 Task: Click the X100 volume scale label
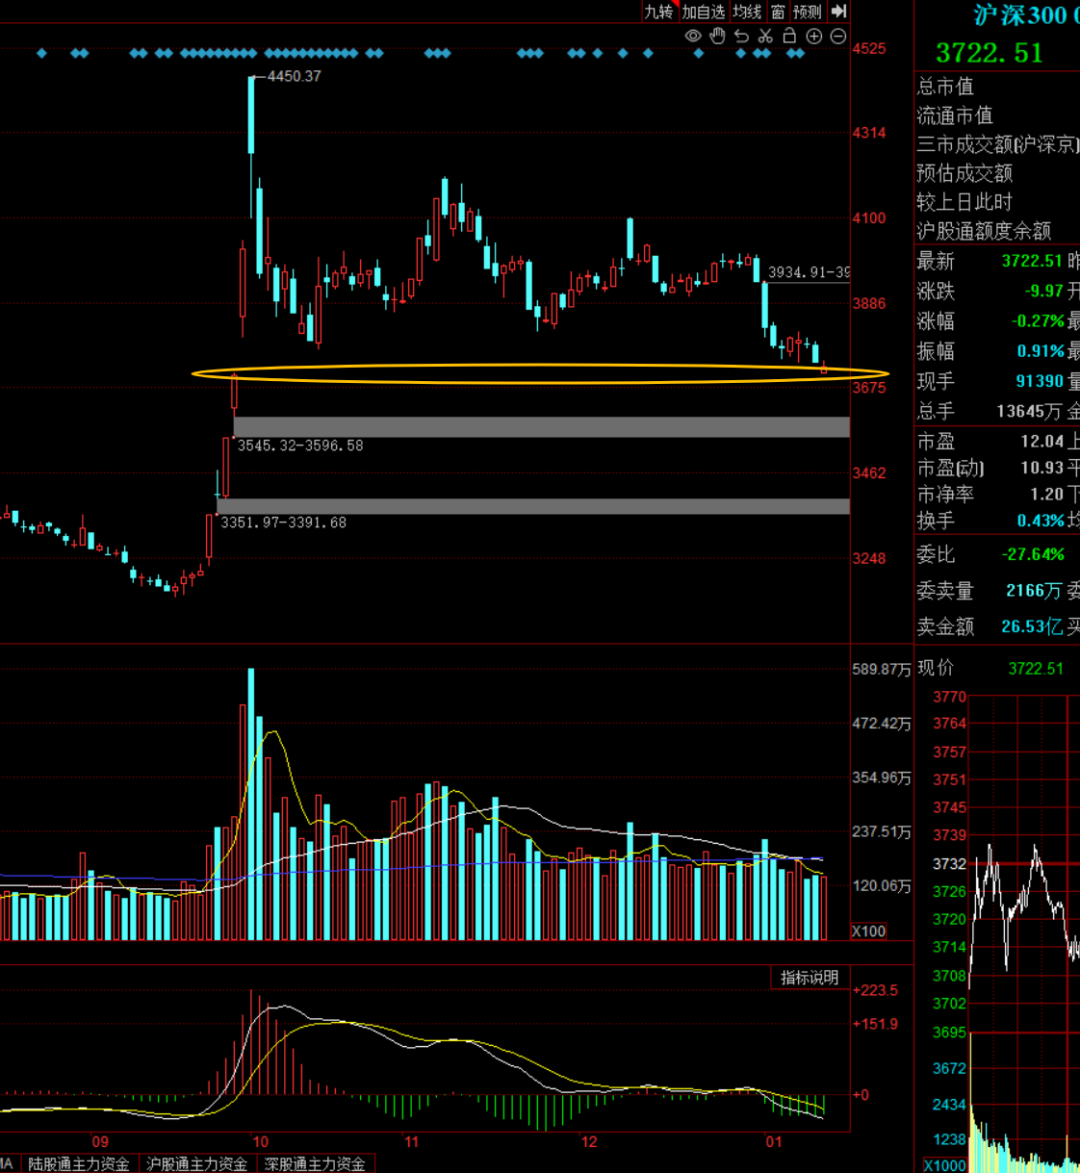coord(866,931)
